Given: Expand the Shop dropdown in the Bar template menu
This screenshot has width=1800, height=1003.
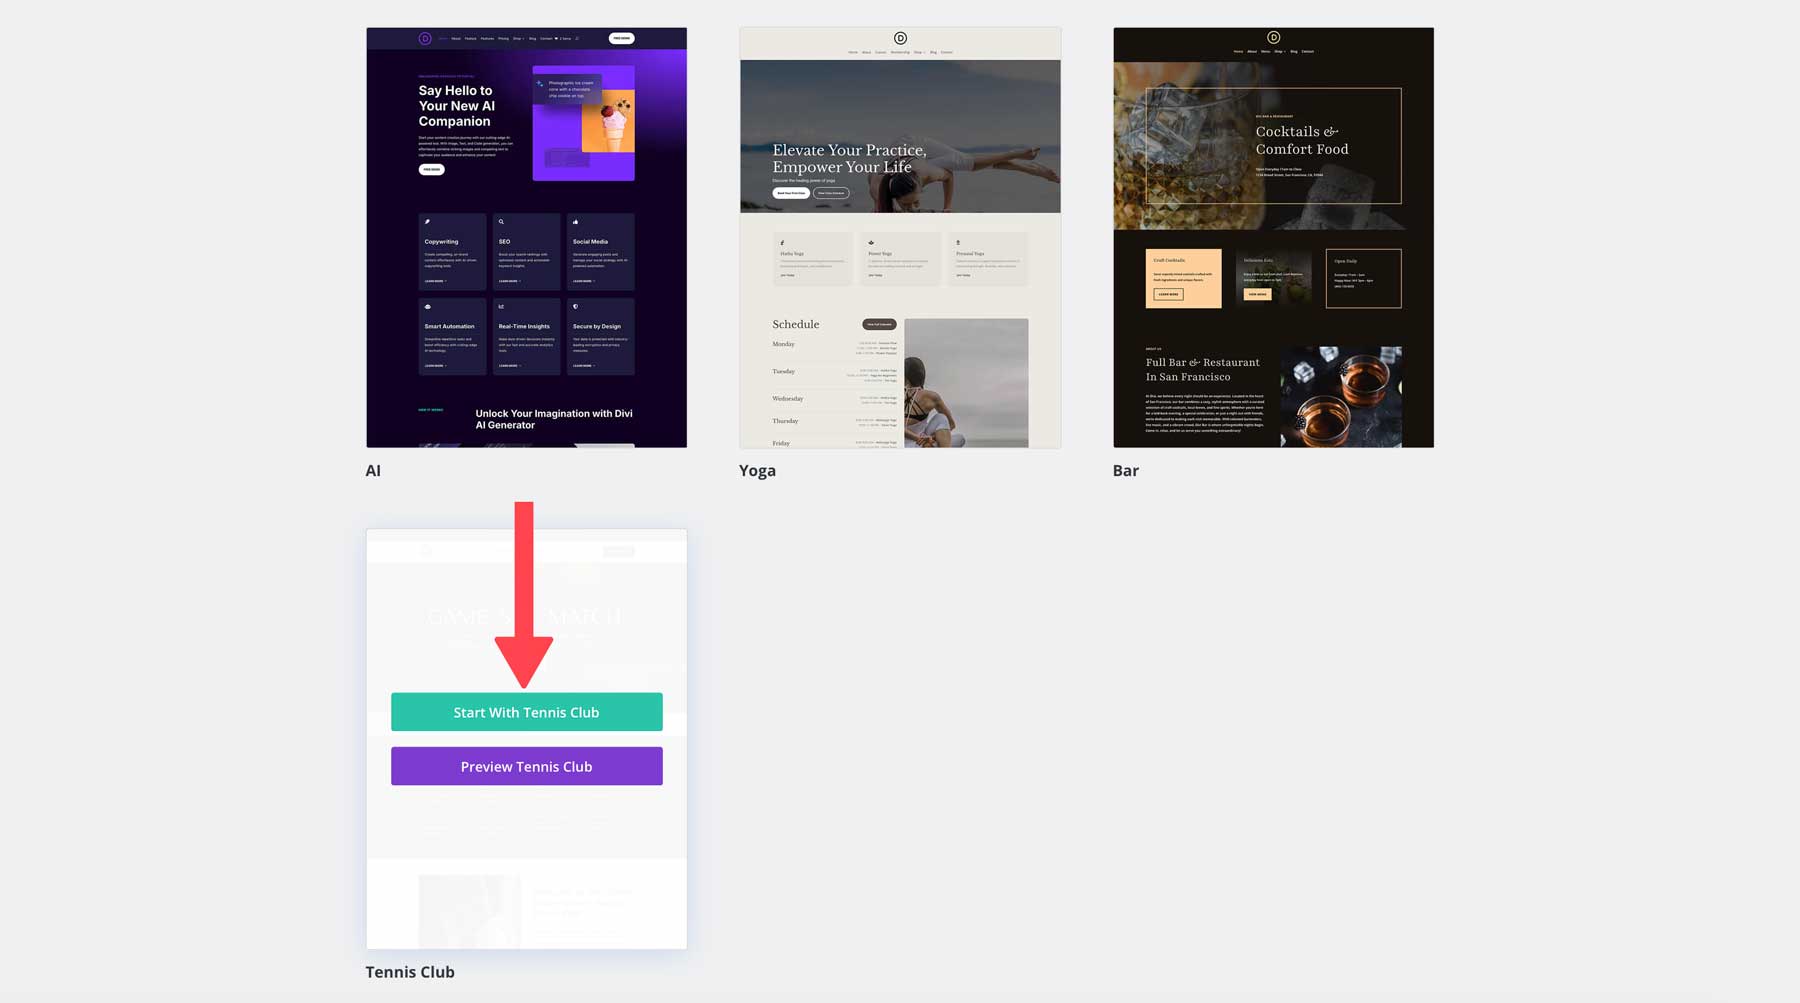Looking at the screenshot, I should click(x=1278, y=51).
